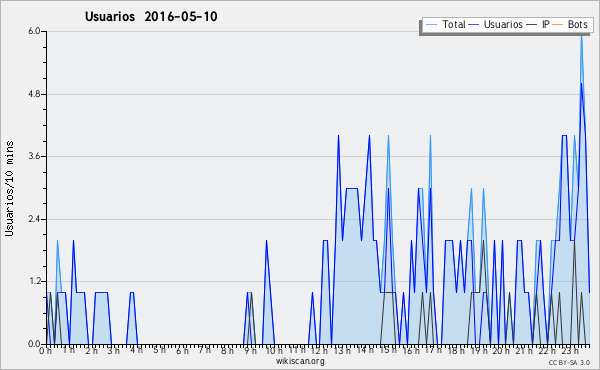
Task: Click the y-axis value 6.0
Action: [x=34, y=31]
